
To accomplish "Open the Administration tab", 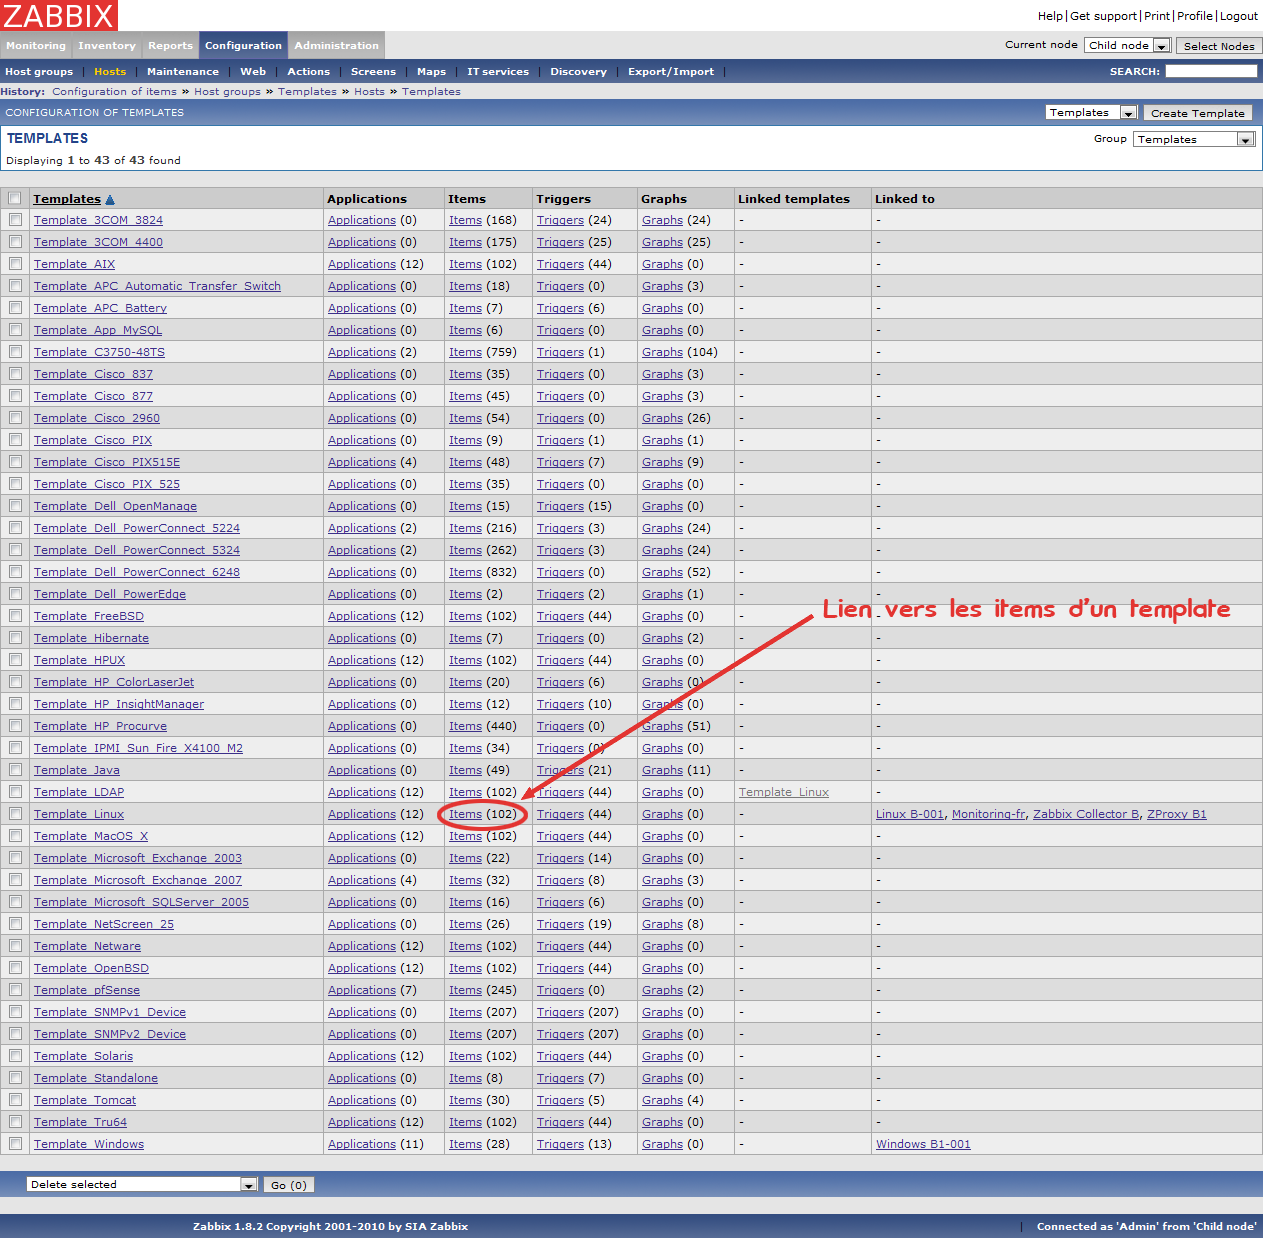I will pyautogui.click(x=336, y=46).
